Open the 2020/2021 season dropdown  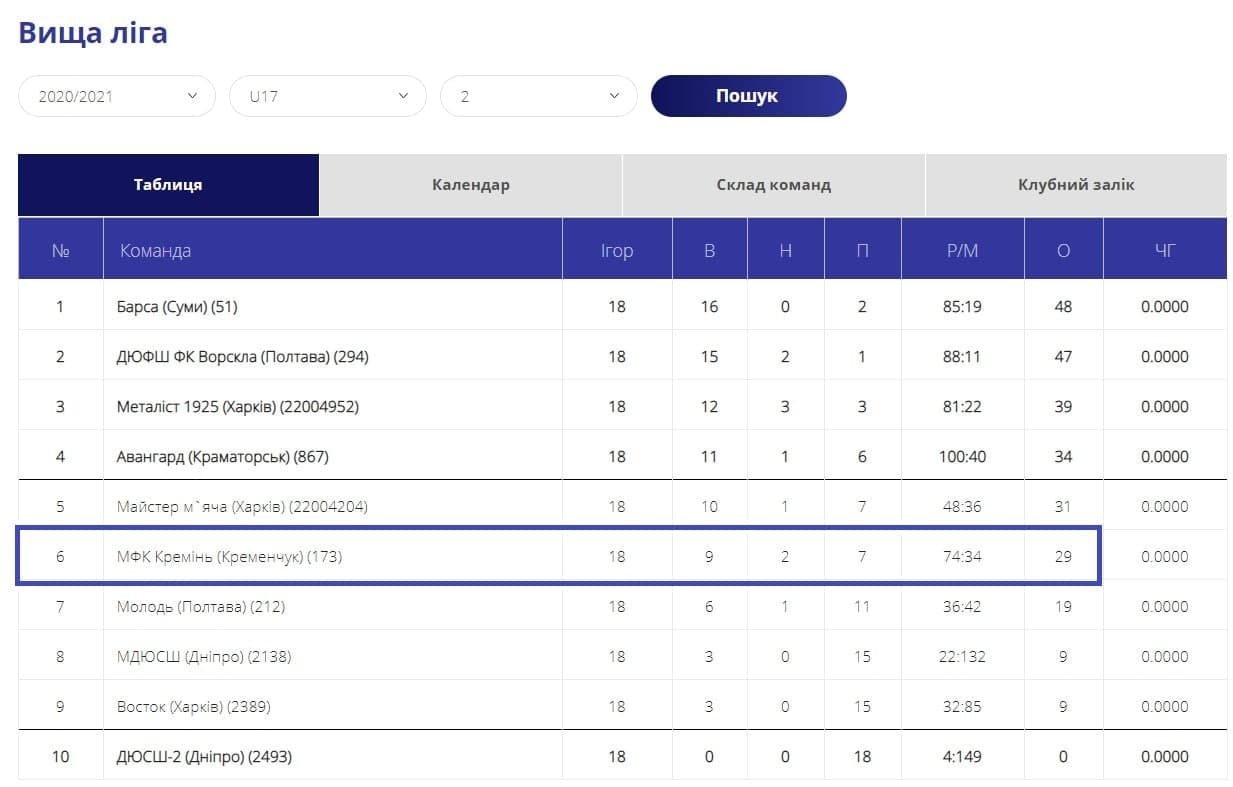point(117,96)
